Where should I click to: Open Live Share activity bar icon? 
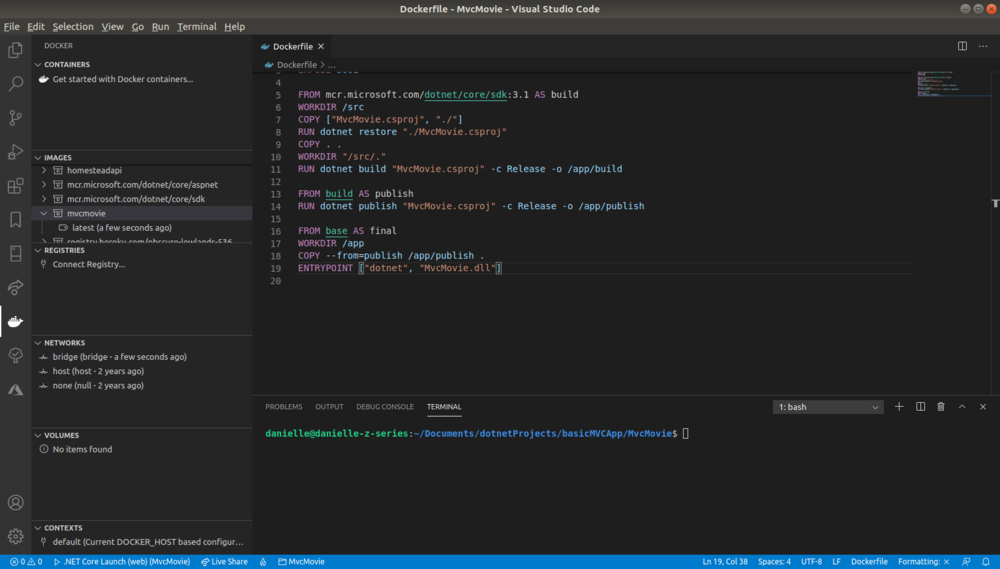pos(15,287)
